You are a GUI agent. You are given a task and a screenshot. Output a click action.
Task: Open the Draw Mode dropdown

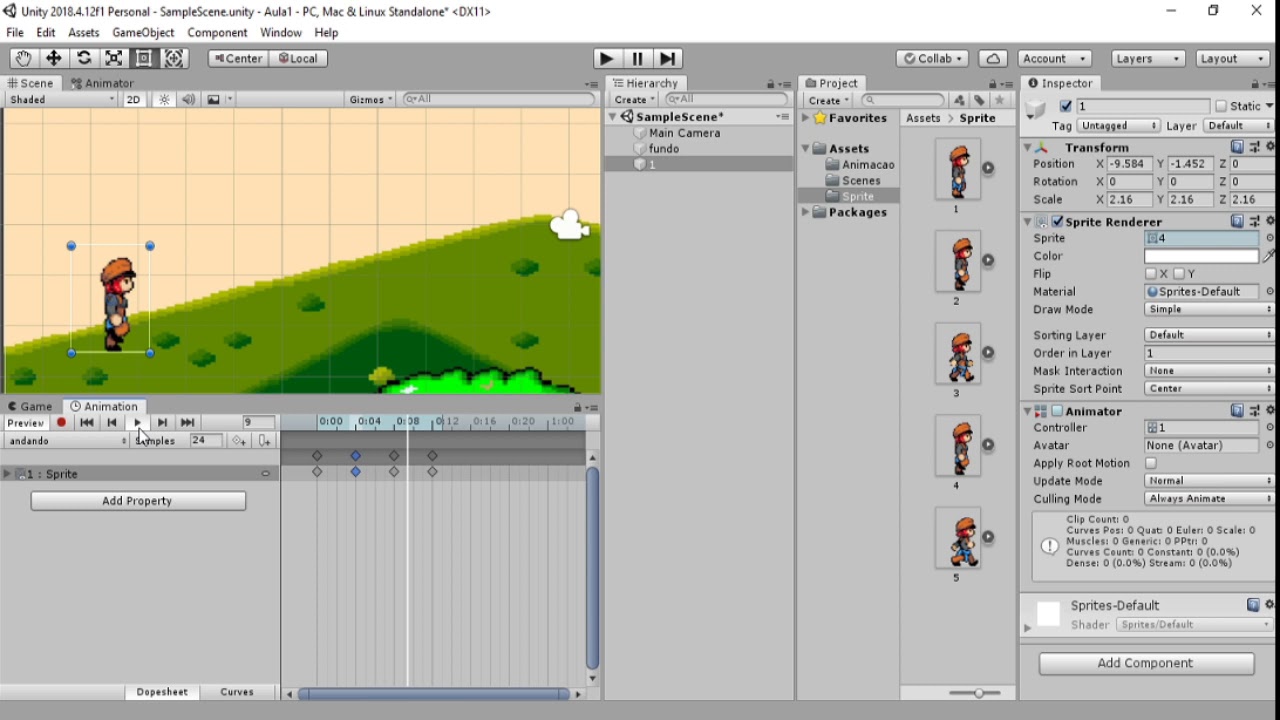click(x=1209, y=310)
